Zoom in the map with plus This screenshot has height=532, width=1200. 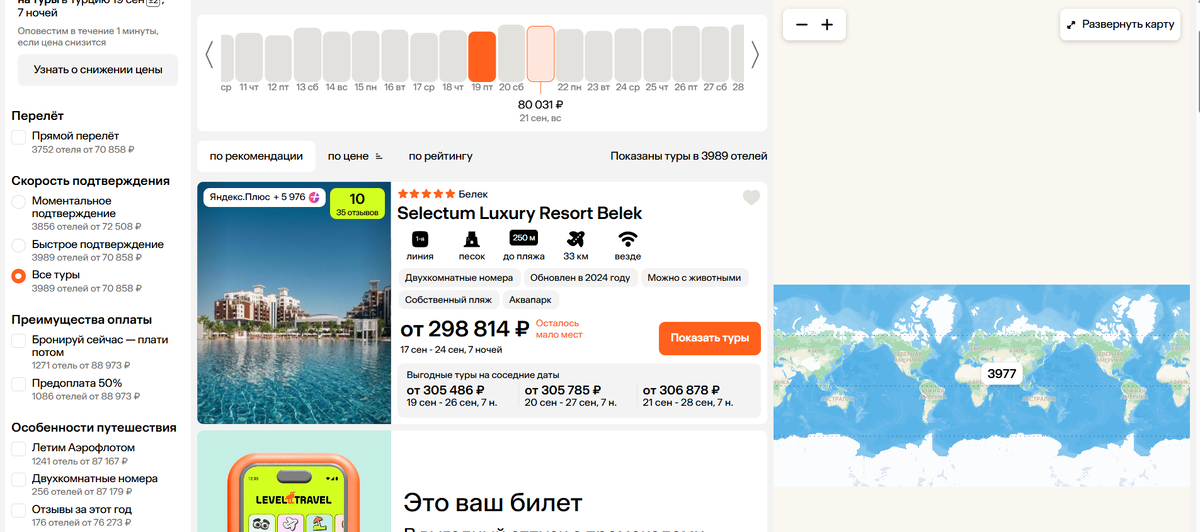827,25
